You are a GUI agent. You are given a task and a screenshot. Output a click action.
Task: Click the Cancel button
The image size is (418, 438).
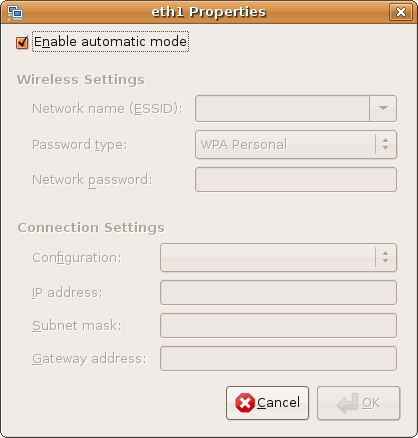267,403
